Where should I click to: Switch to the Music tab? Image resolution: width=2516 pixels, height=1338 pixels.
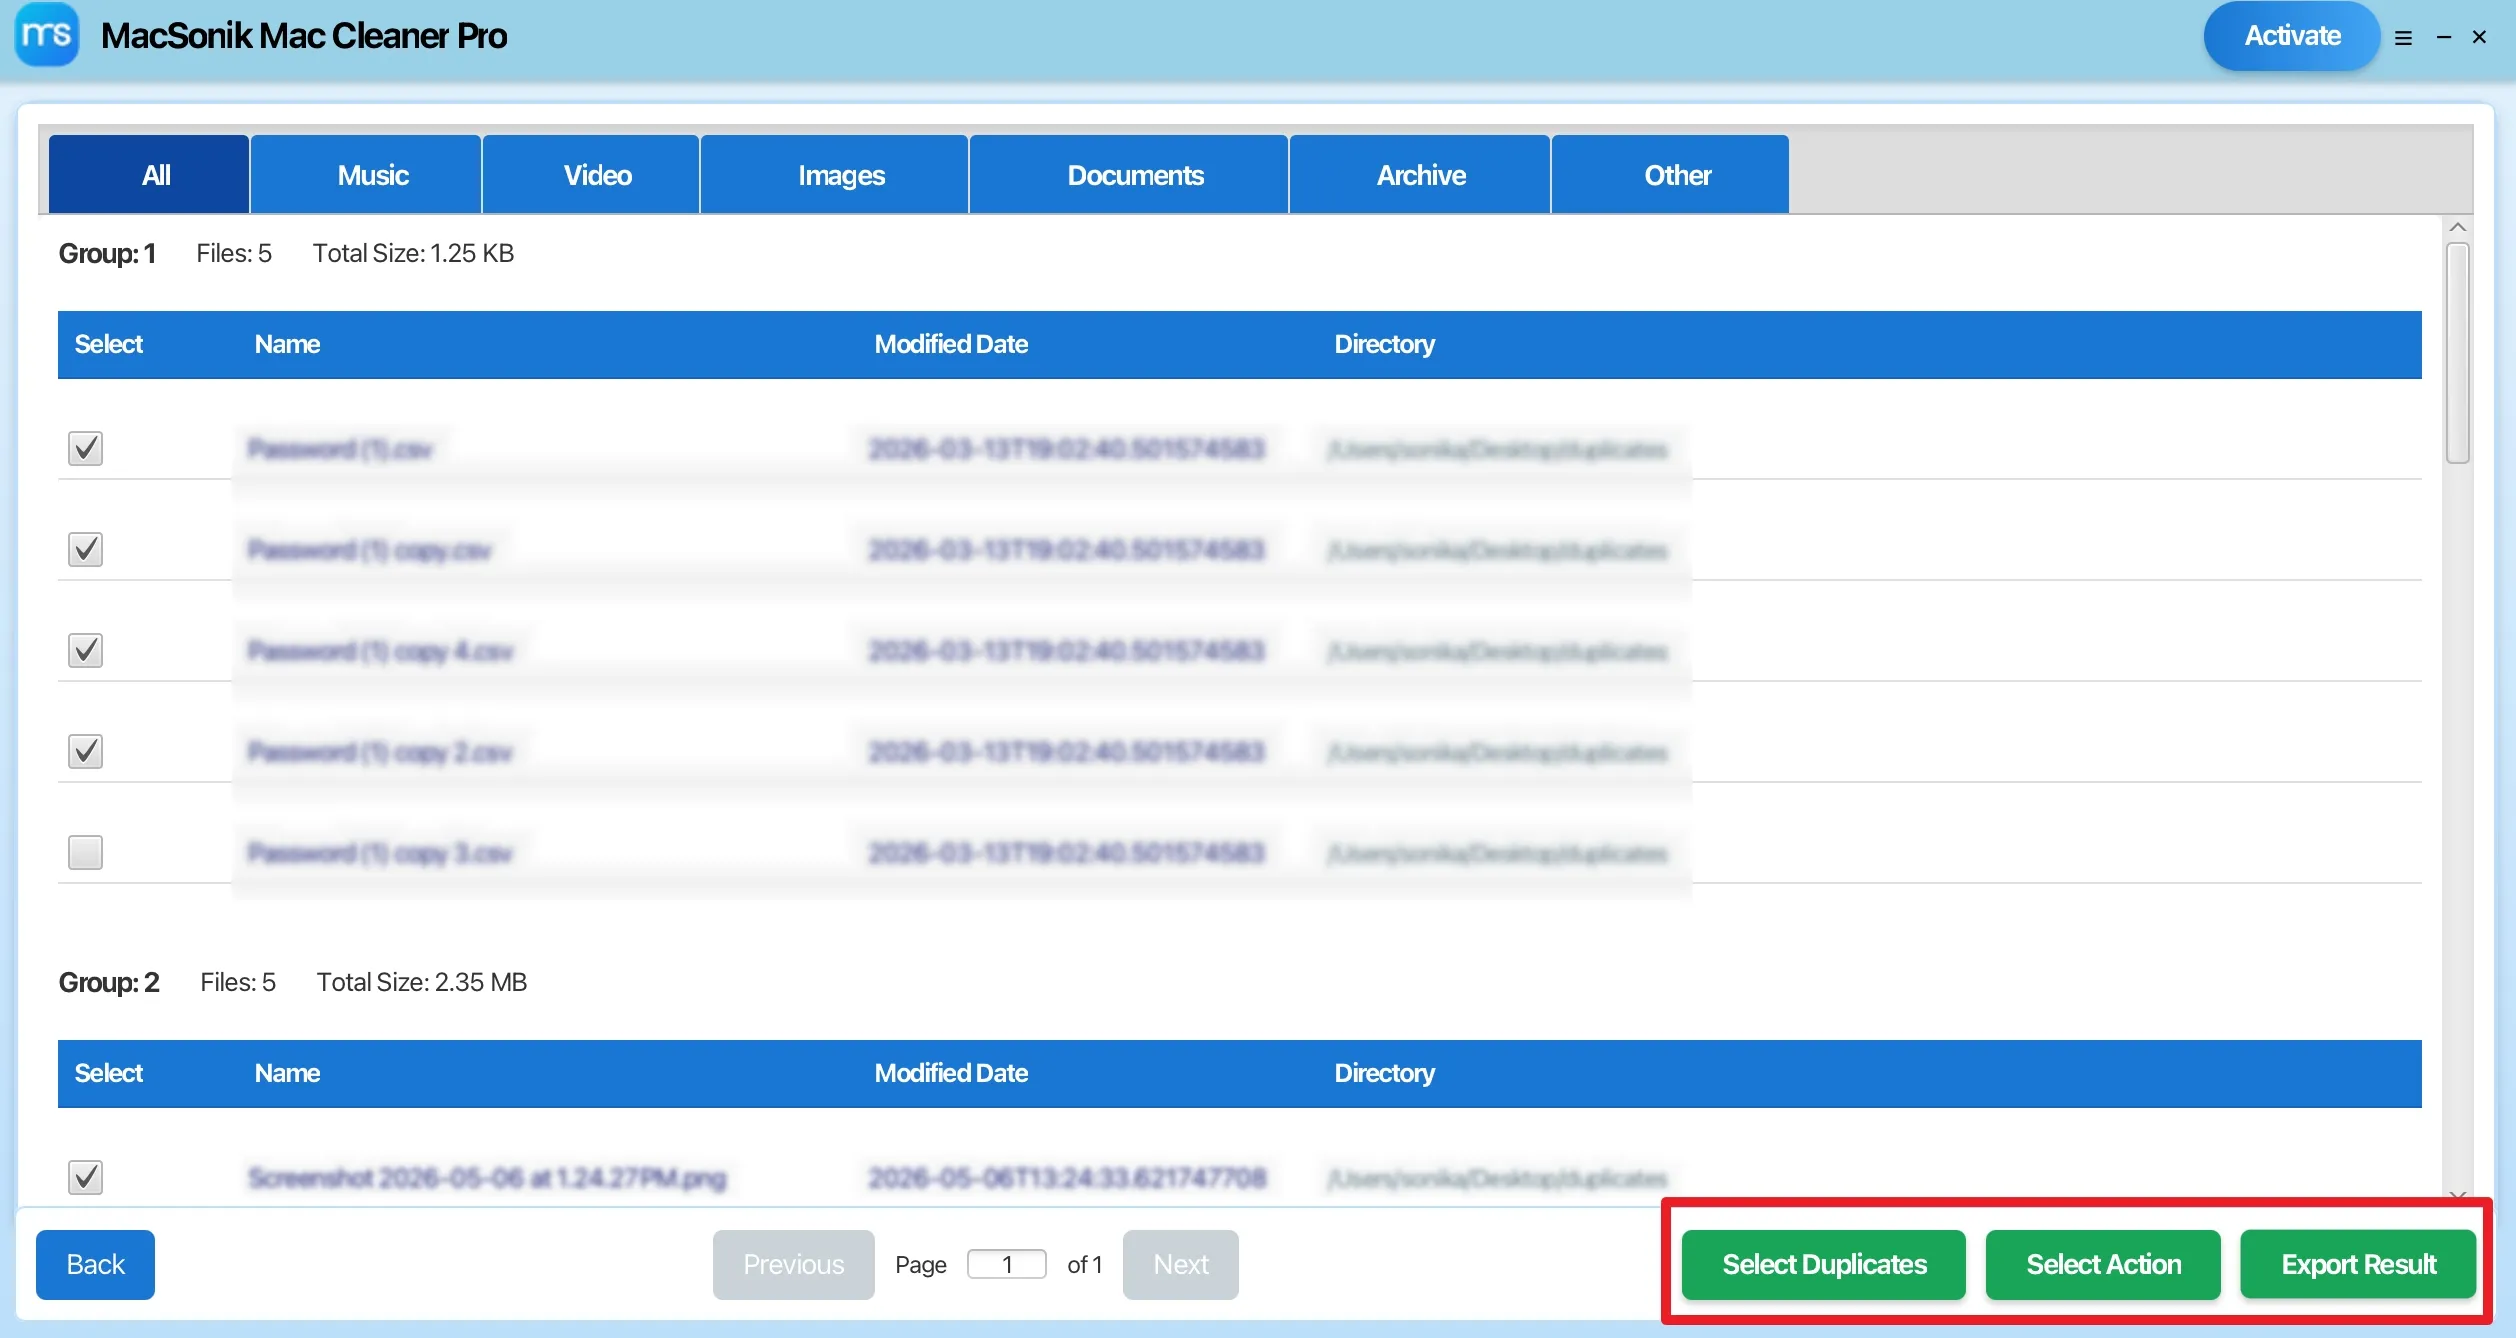pos(366,174)
